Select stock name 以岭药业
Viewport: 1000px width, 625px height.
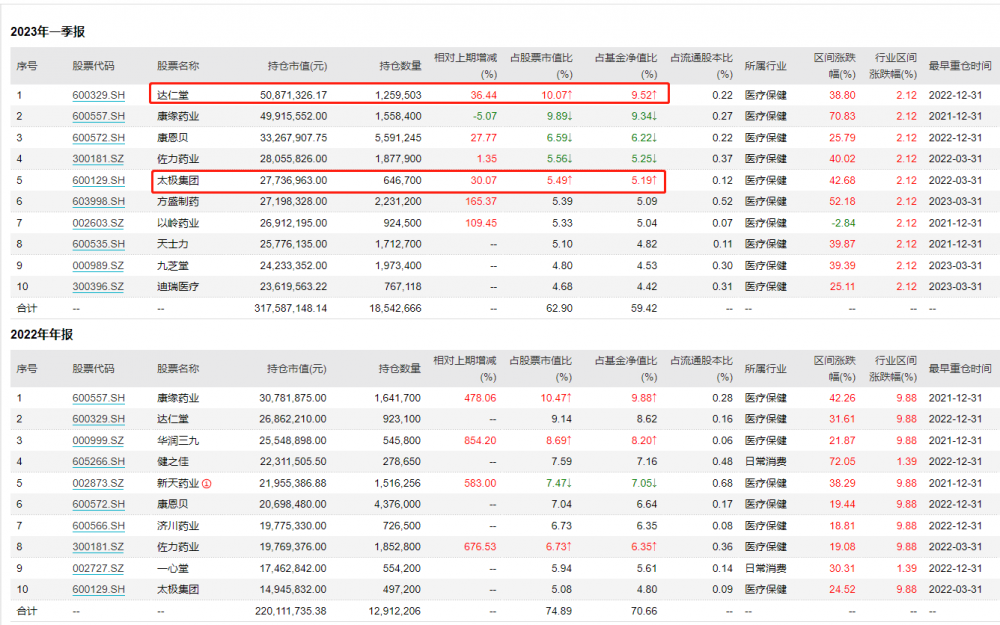pos(178,223)
